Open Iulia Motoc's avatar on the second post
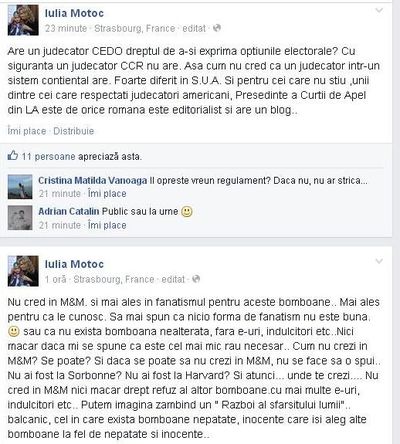The image size is (400, 444). (23, 271)
